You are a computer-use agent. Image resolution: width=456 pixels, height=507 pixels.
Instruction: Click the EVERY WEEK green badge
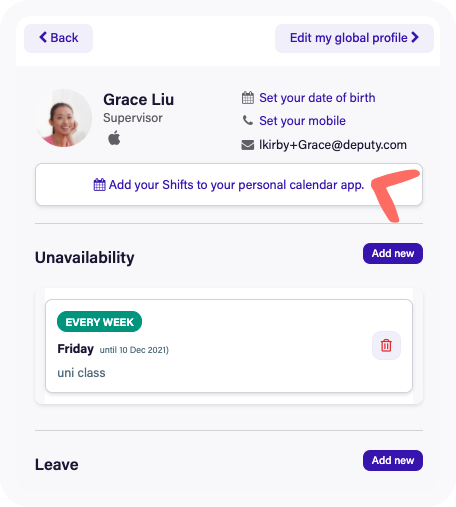[99, 322]
